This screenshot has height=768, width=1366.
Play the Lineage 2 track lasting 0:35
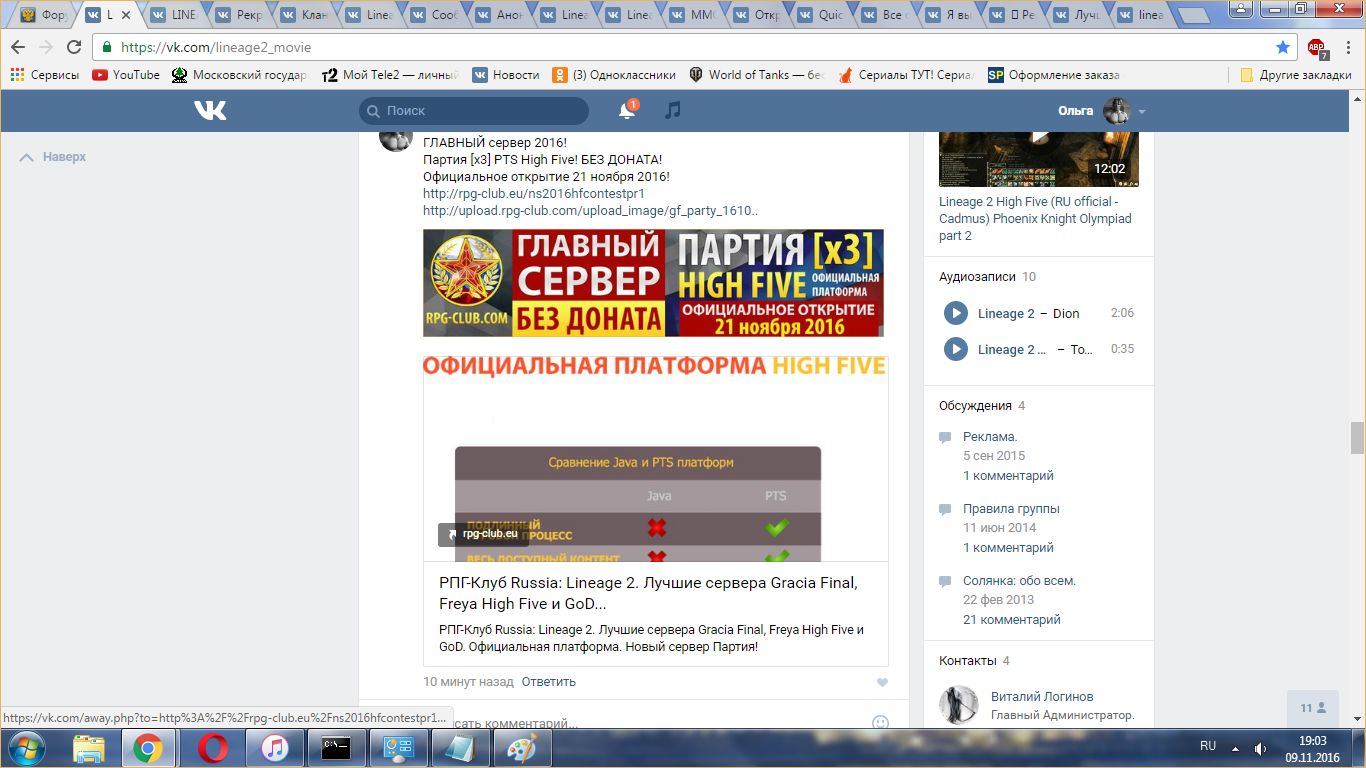tap(956, 349)
